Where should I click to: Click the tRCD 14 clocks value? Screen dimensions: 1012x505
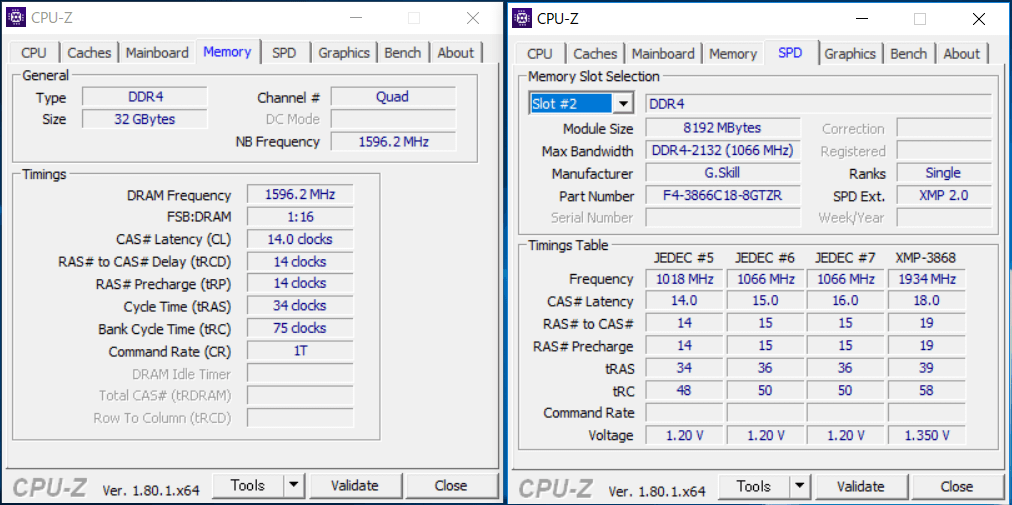(x=300, y=262)
